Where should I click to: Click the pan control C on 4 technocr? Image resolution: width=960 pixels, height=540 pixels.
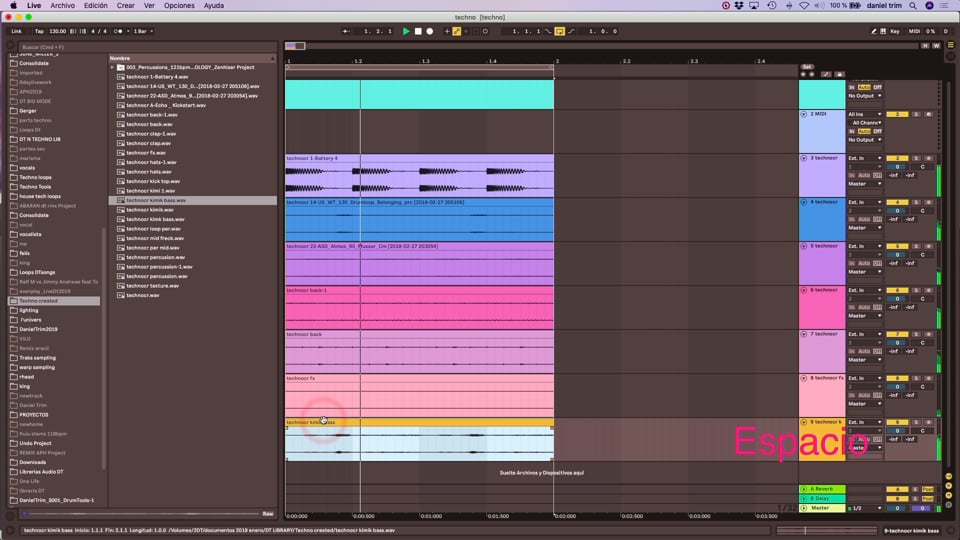923,211
